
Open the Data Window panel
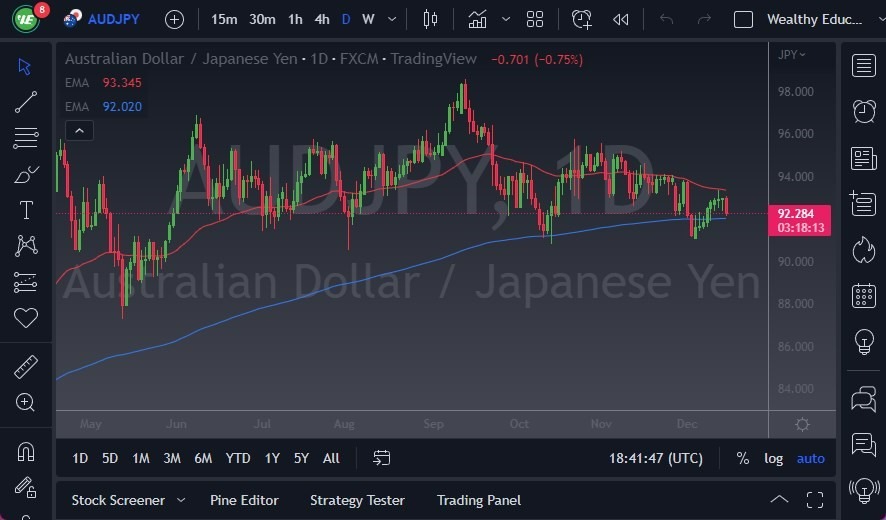(863, 203)
